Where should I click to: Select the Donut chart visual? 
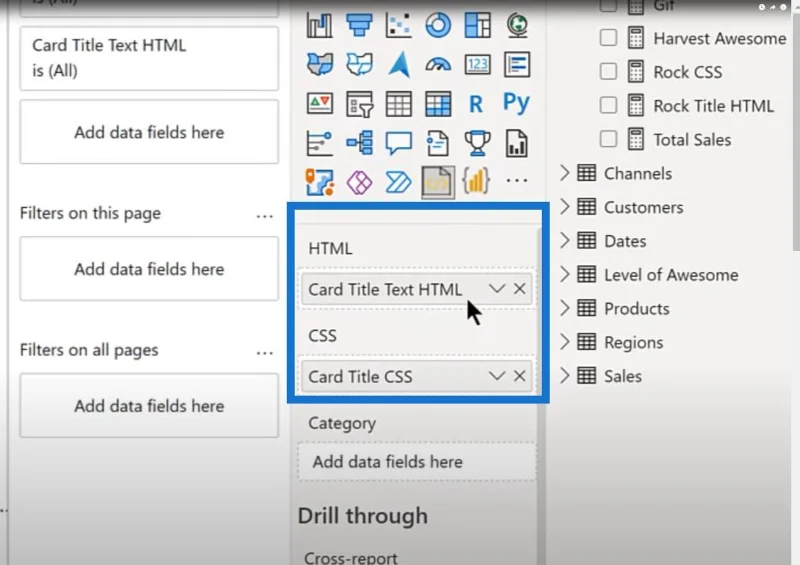(x=438, y=25)
